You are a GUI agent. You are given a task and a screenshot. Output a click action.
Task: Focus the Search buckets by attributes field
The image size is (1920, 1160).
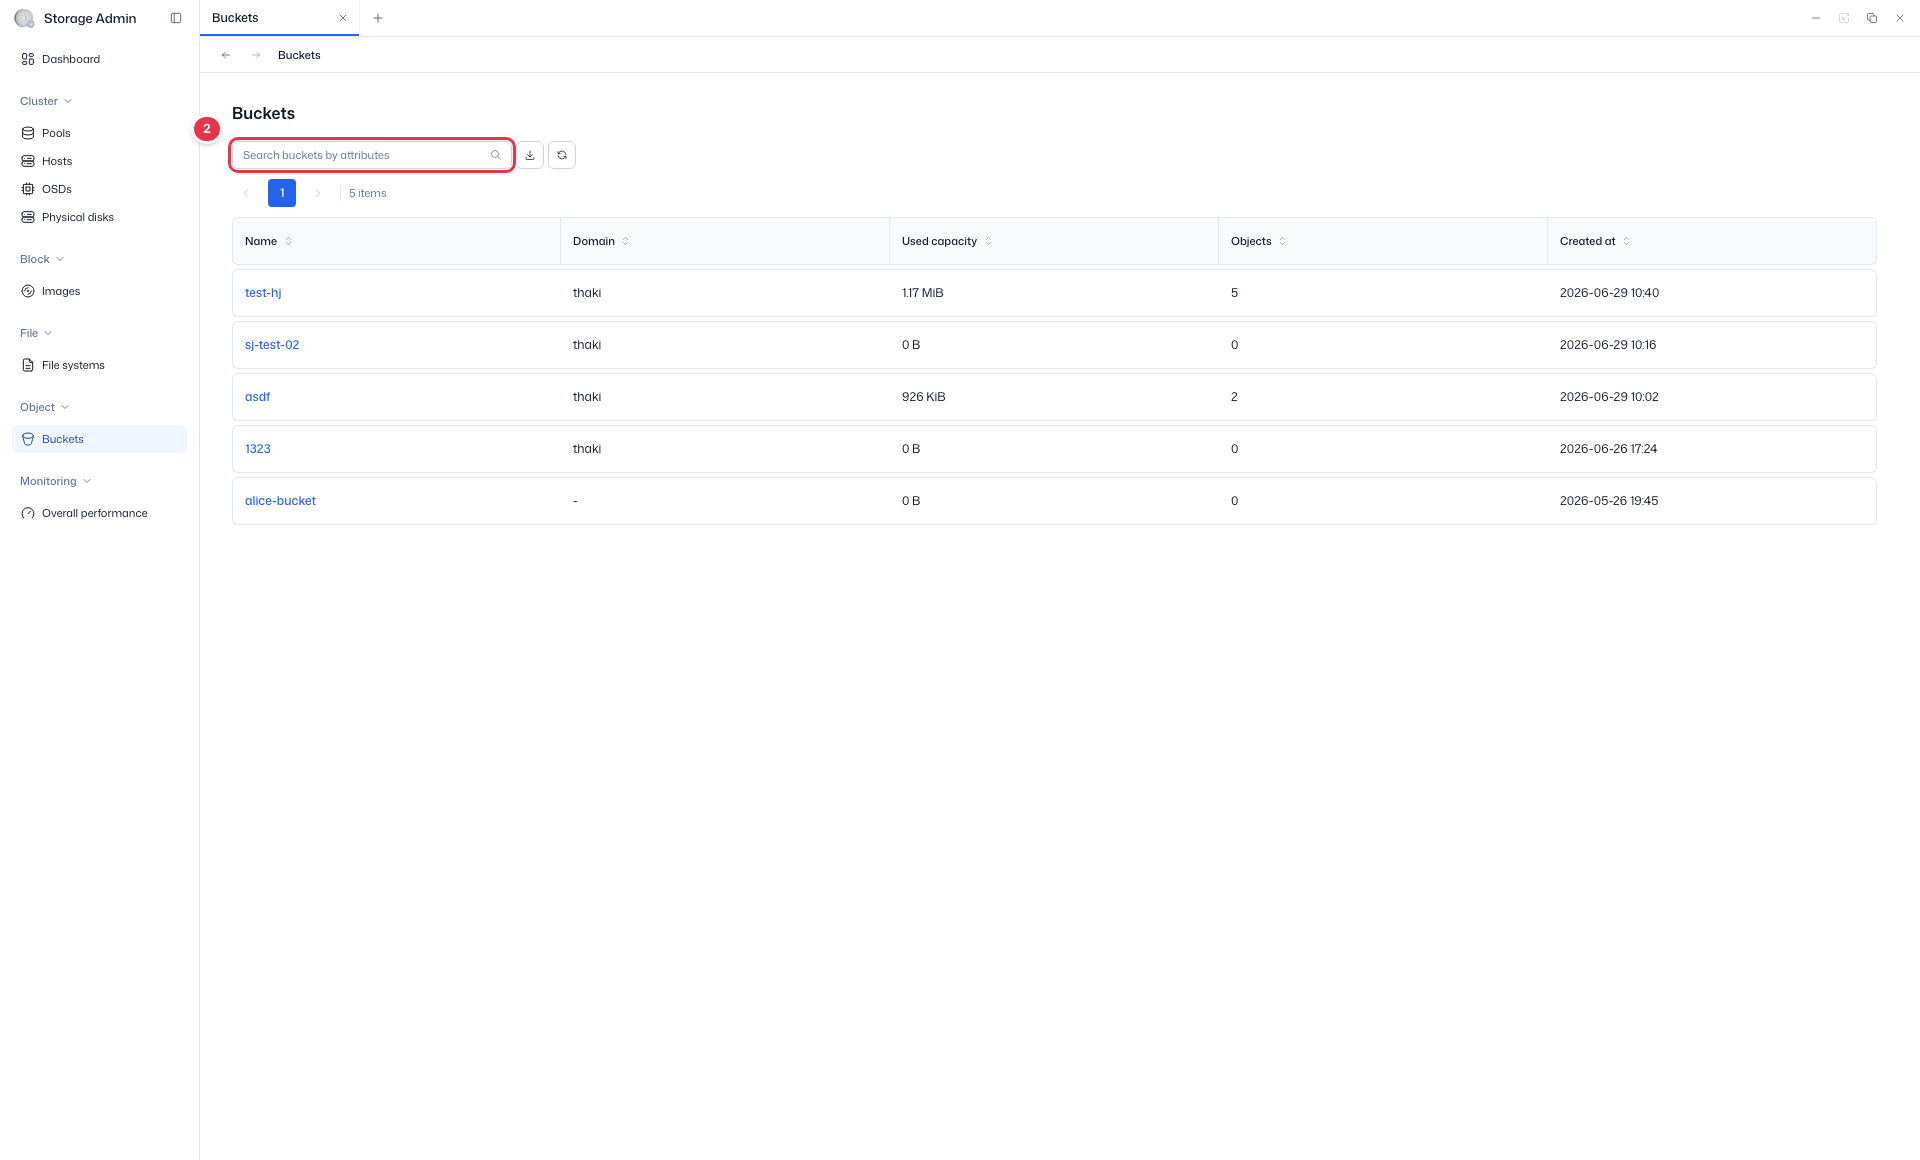[x=372, y=155]
